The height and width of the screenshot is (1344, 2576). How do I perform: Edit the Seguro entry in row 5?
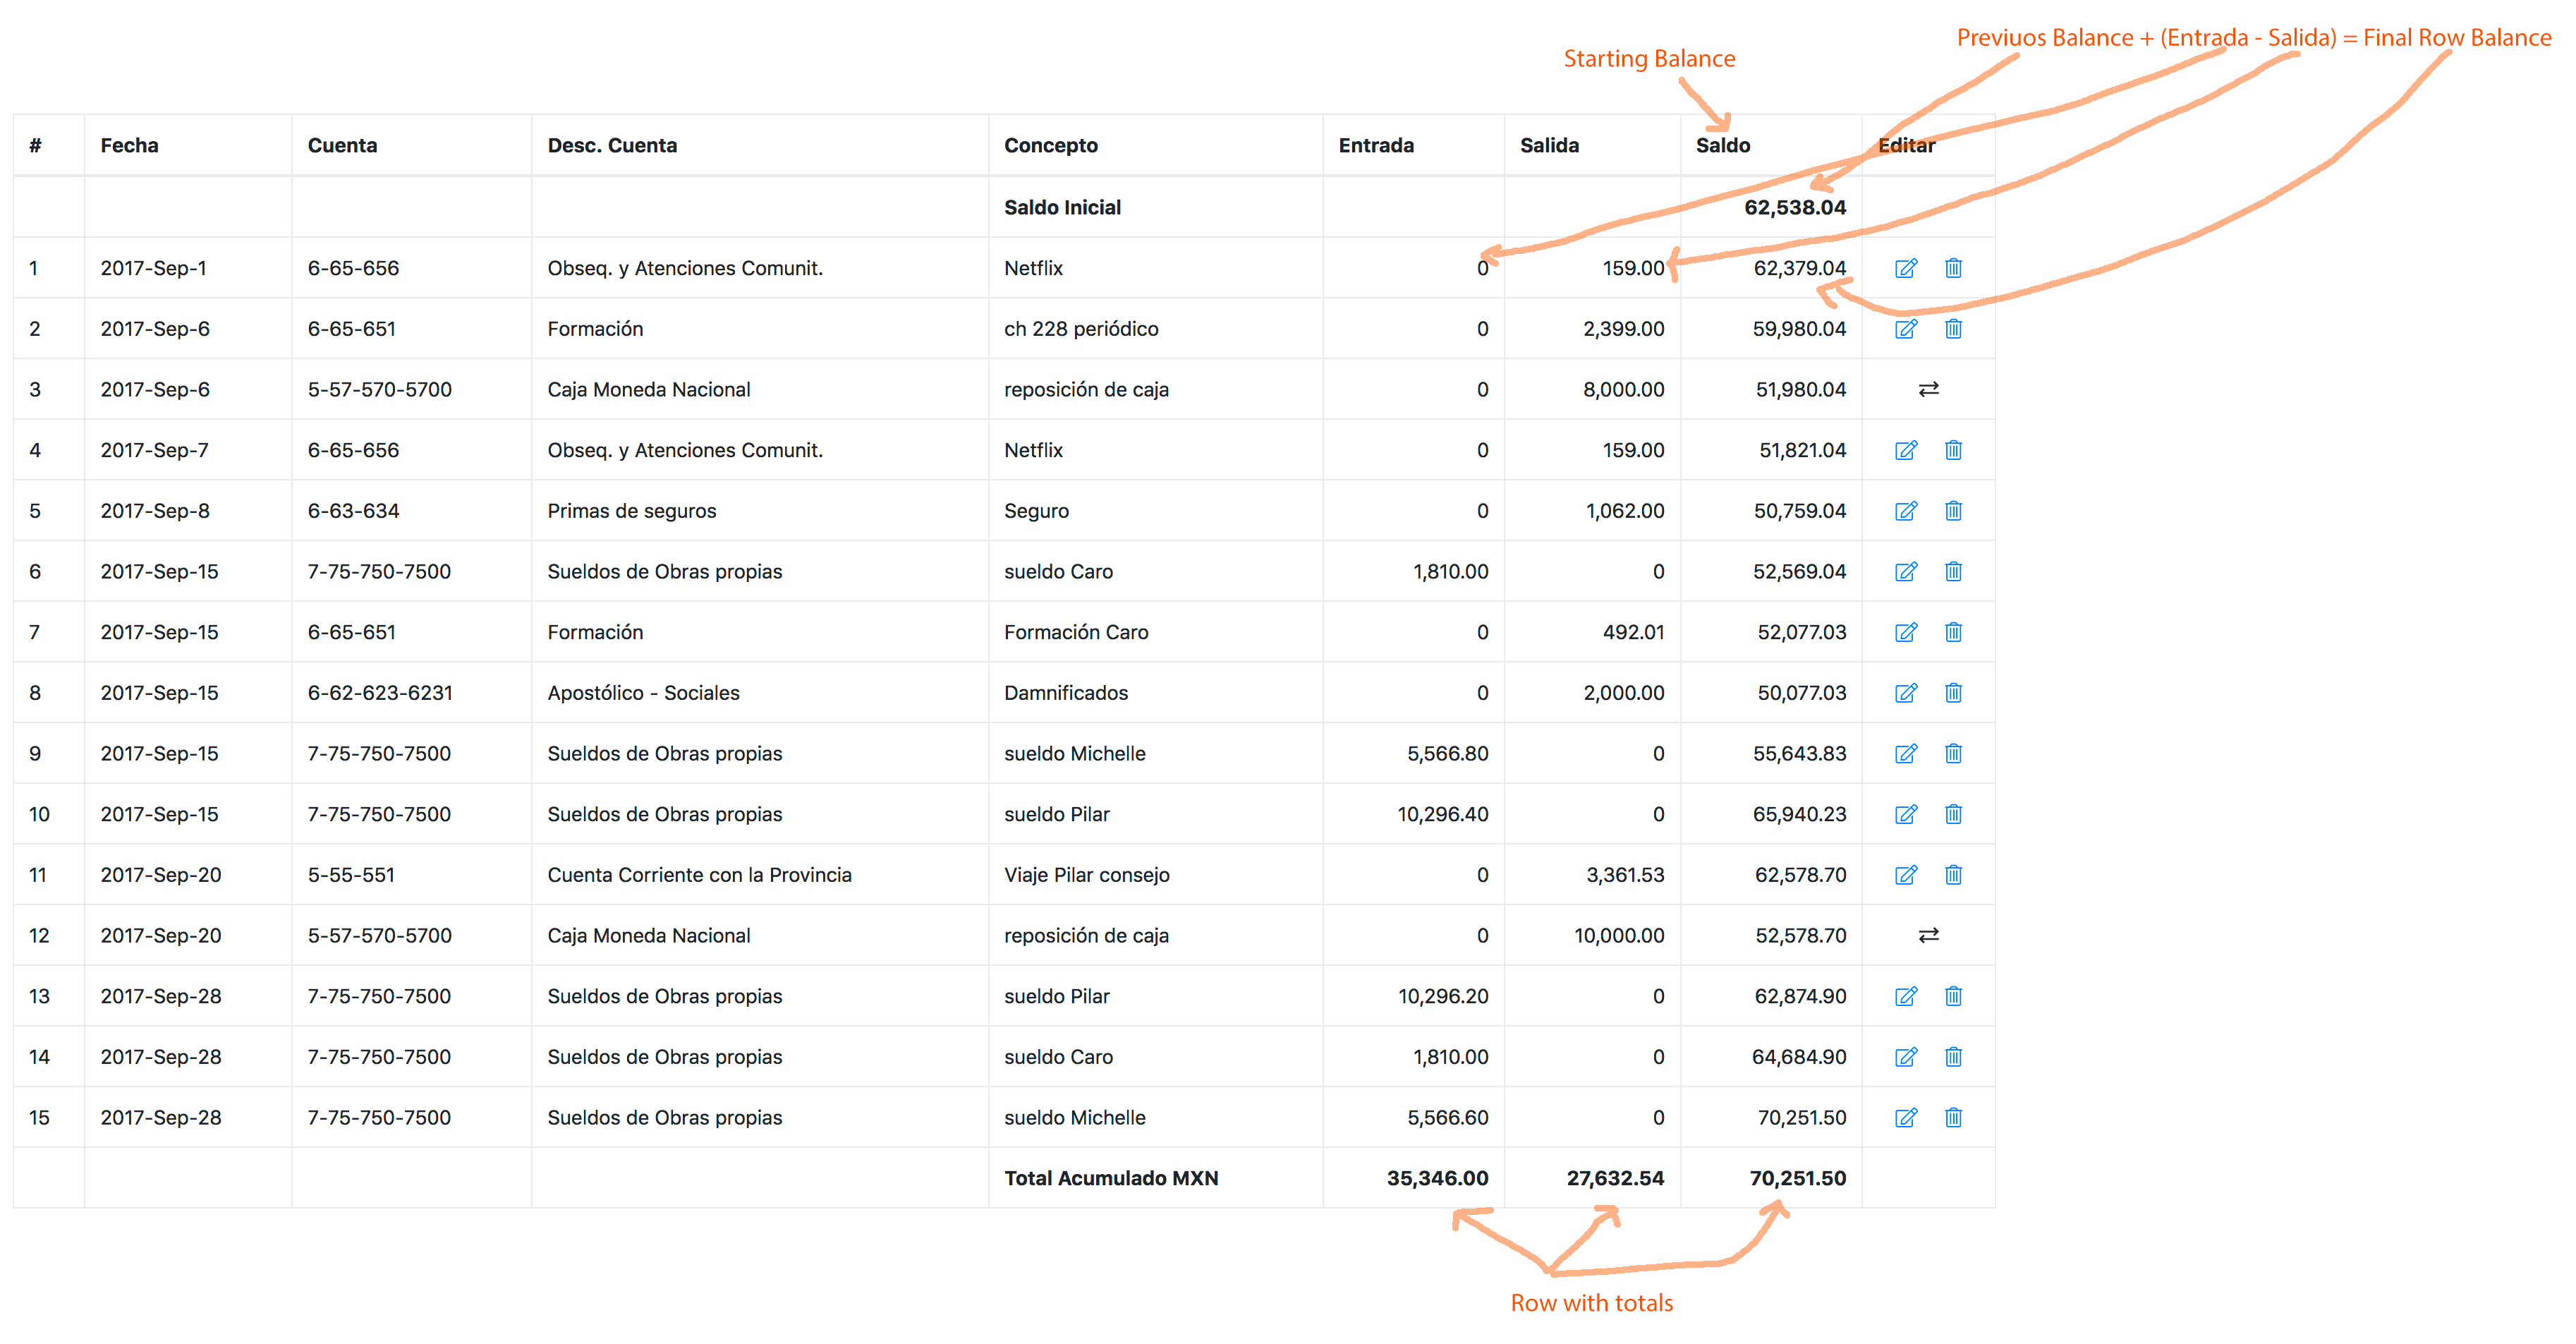(x=1906, y=511)
